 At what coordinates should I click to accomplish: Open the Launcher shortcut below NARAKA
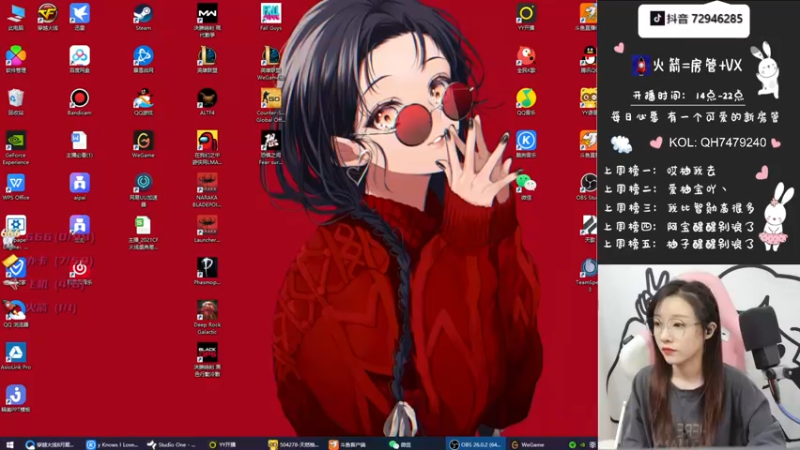pyautogui.click(x=207, y=229)
